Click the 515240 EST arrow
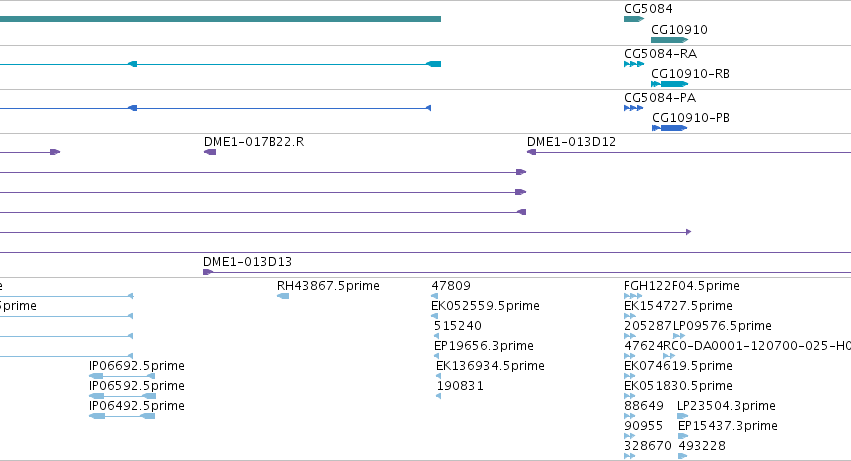The width and height of the screenshot is (851, 461). pyautogui.click(x=436, y=336)
